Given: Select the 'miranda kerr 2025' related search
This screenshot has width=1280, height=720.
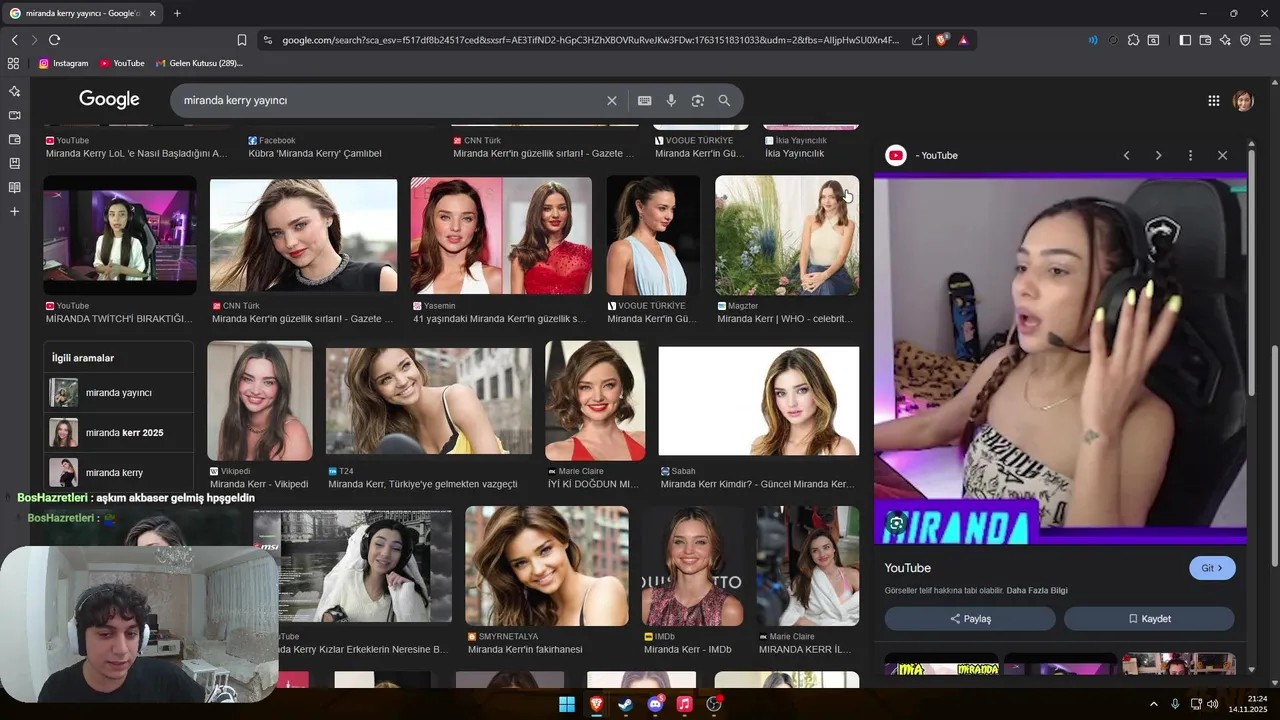Looking at the screenshot, I should click(119, 433).
